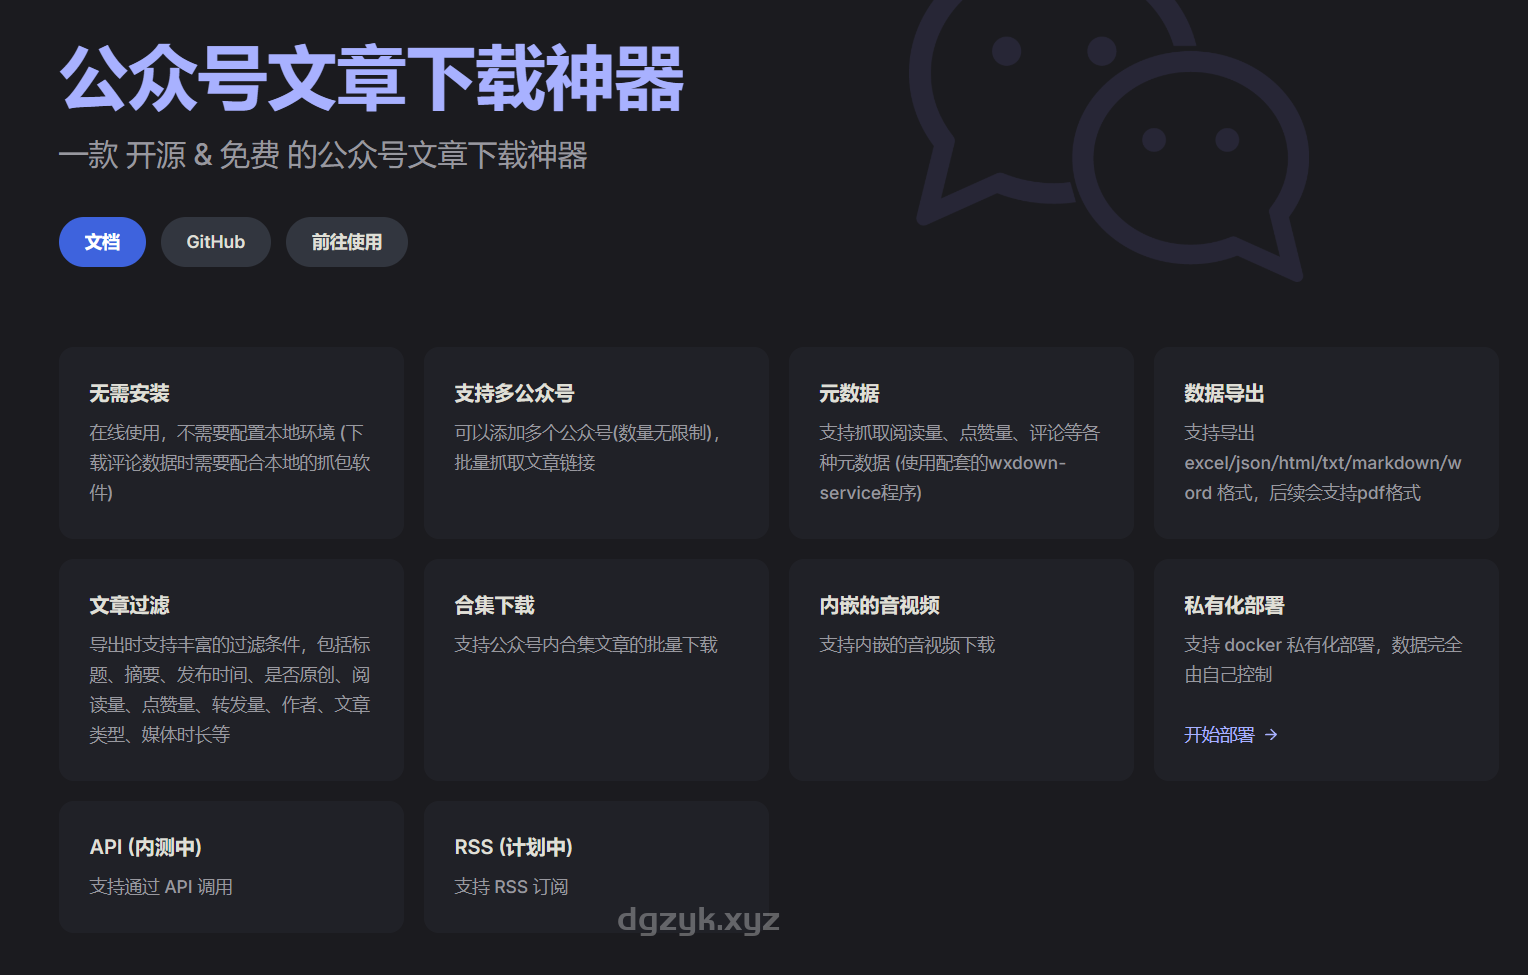
Task: Click the RSS (计划中) card heading
Action: (x=513, y=847)
